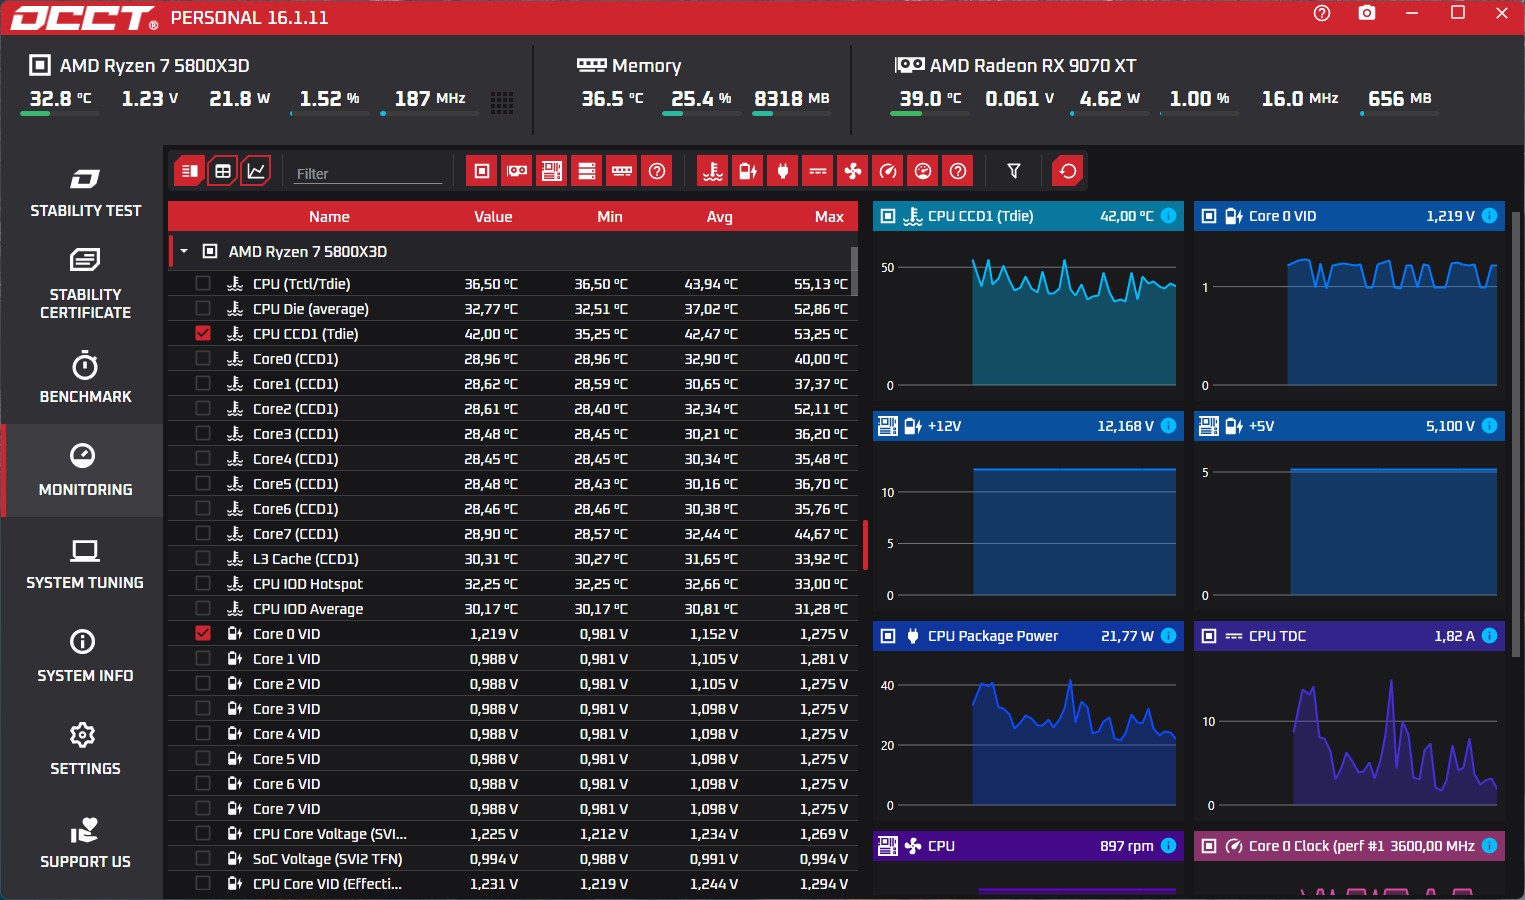Click the CPU fan 897 rpm graph title

pyautogui.click(x=1029, y=846)
